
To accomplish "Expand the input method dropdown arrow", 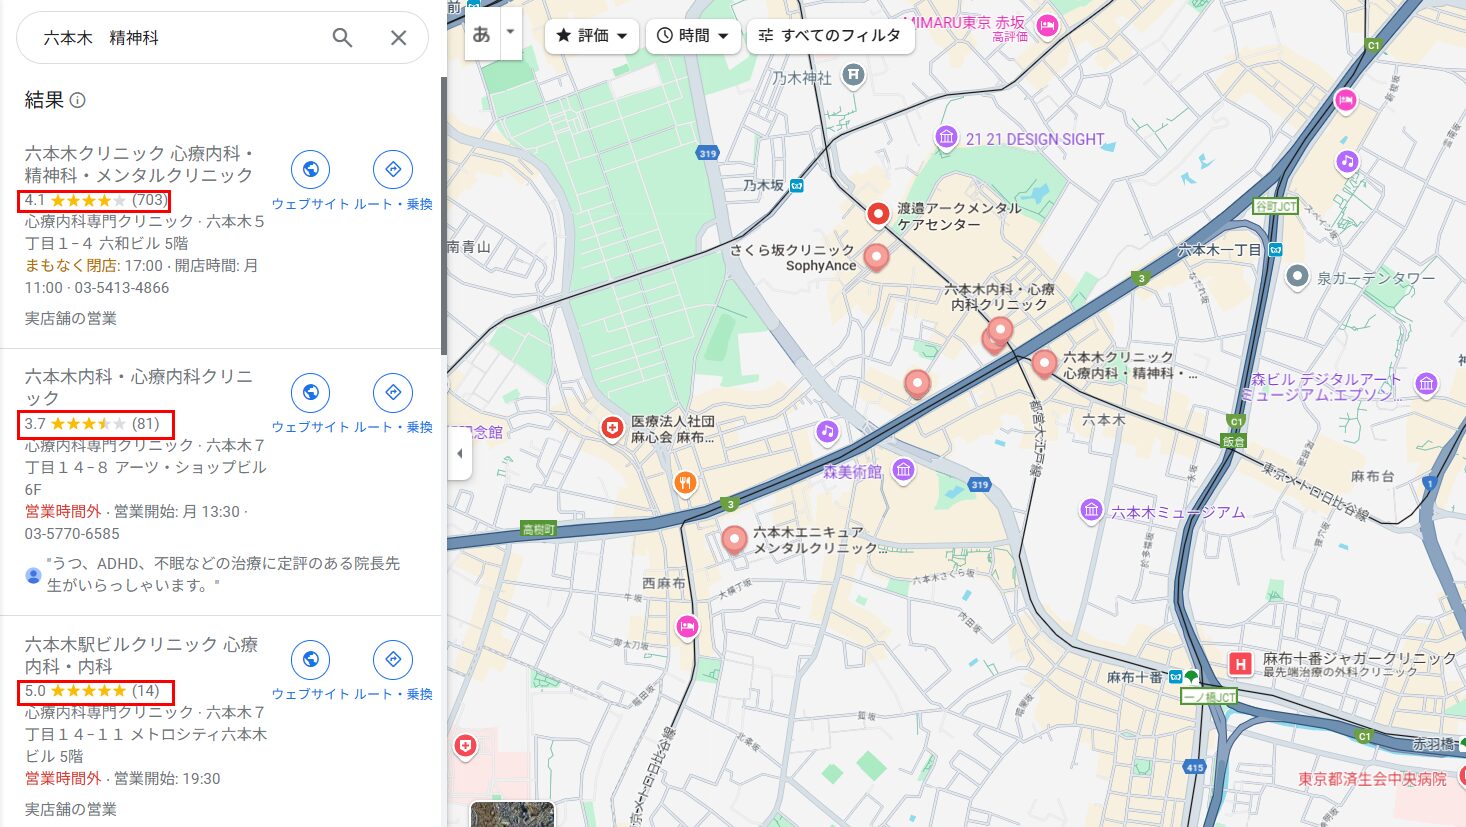I will point(510,32).
